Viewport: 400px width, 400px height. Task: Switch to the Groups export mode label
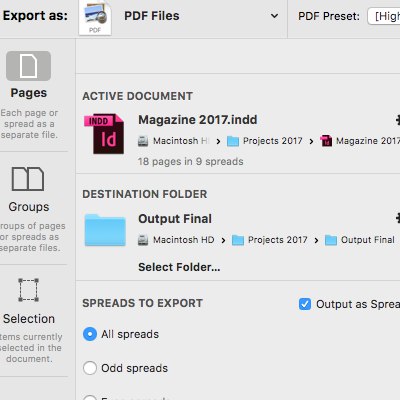pyautogui.click(x=29, y=207)
